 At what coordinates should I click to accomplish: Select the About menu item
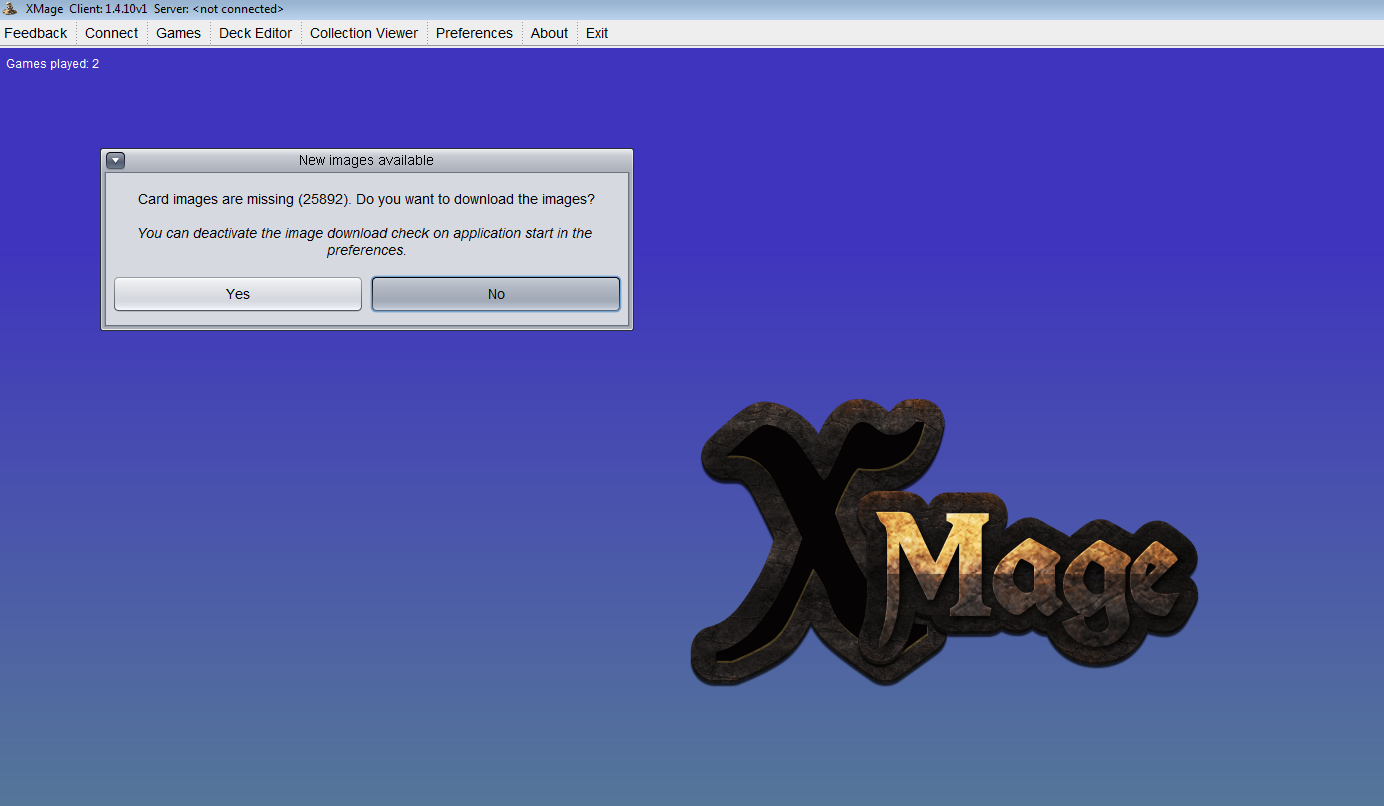coord(549,33)
